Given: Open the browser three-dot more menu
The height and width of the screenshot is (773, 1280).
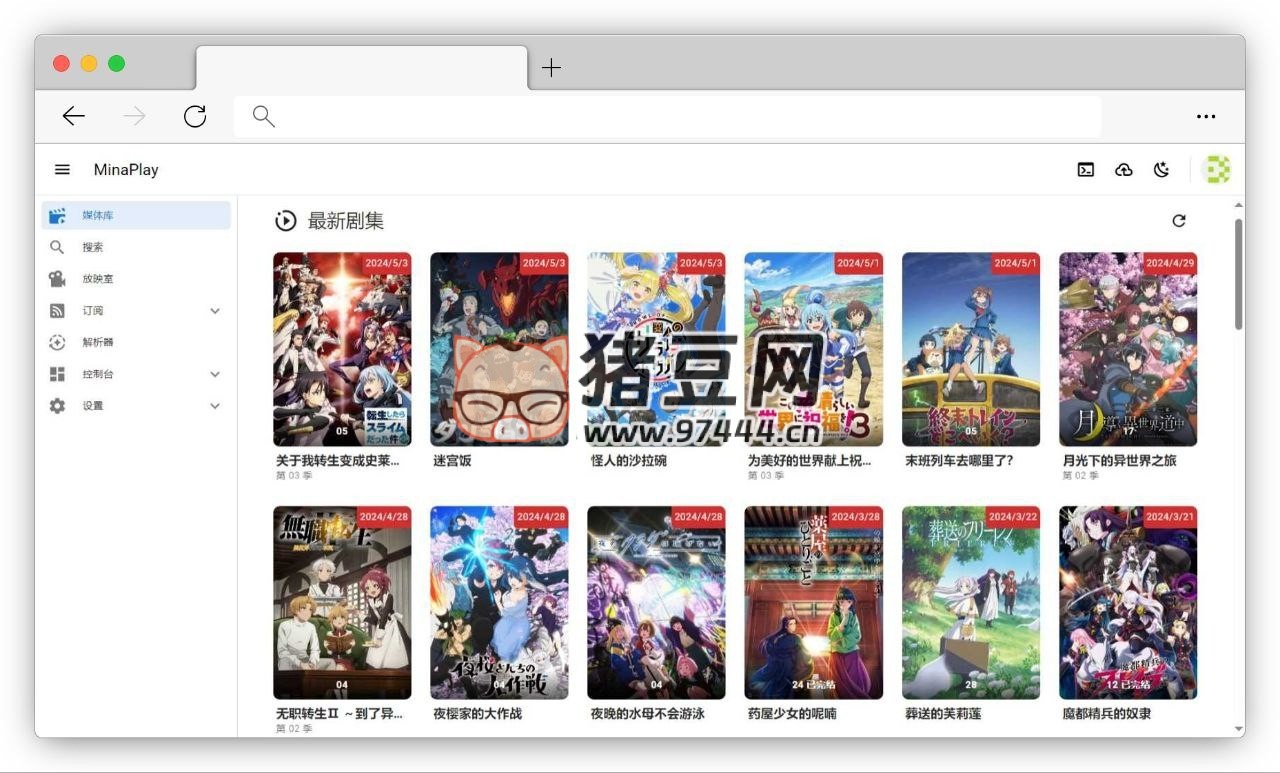Looking at the screenshot, I should [x=1206, y=117].
